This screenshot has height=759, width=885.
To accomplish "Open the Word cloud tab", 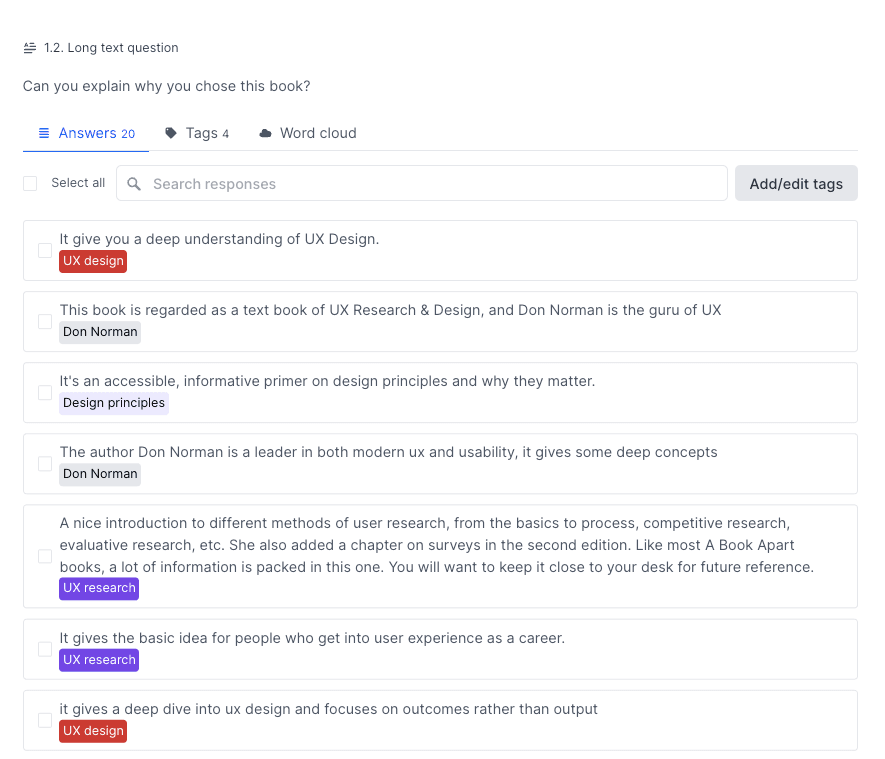I will point(317,132).
